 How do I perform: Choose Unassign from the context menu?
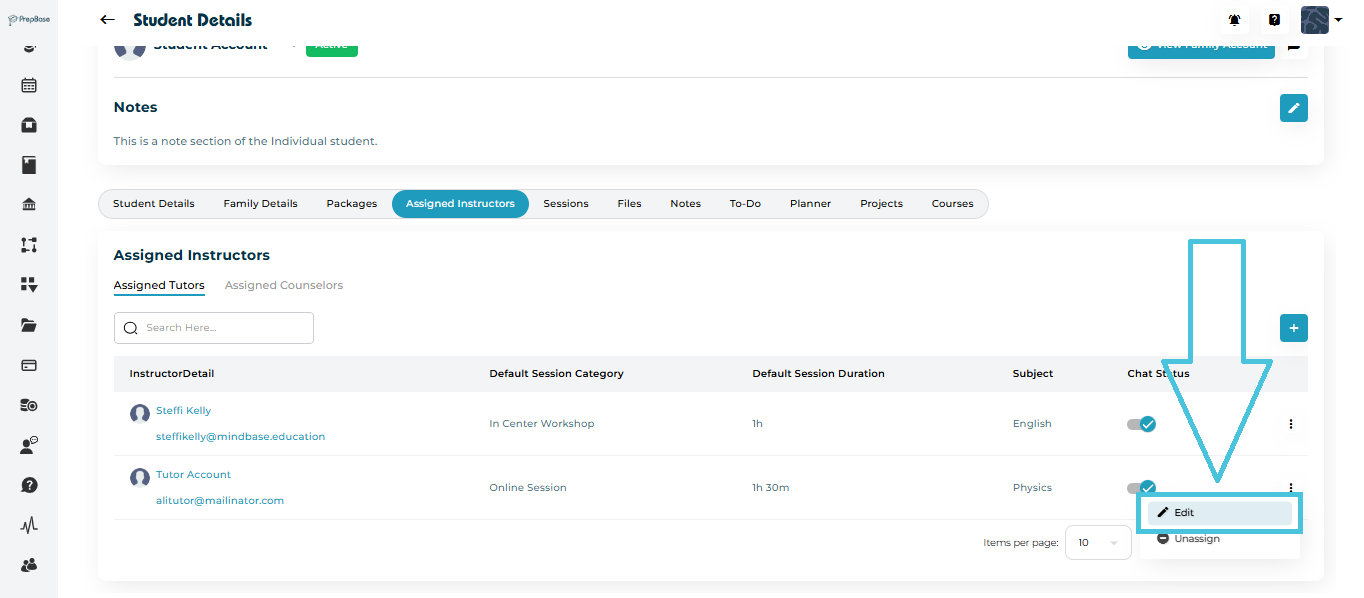1196,539
